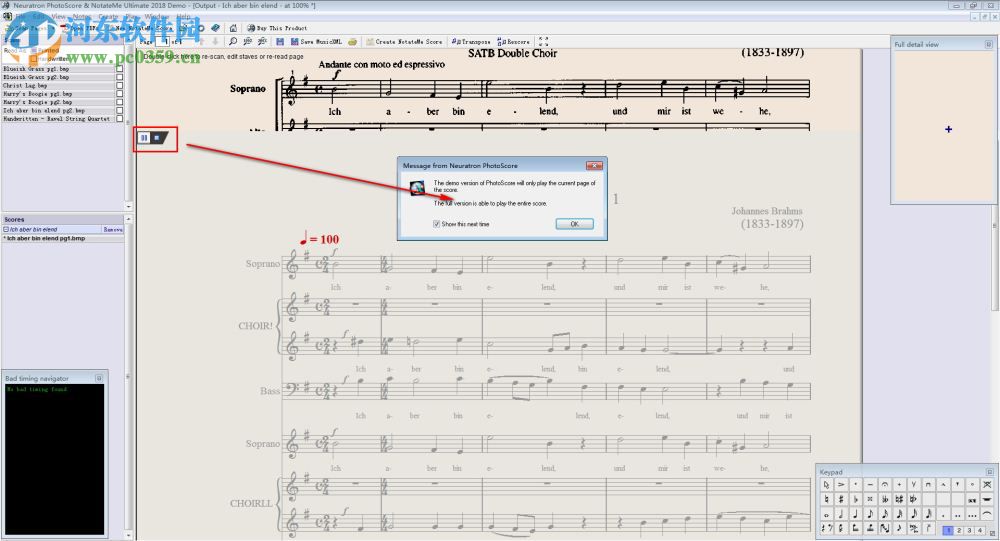1000x541 pixels.
Task: Switch to Keypad layout 3
Action: (x=969, y=530)
